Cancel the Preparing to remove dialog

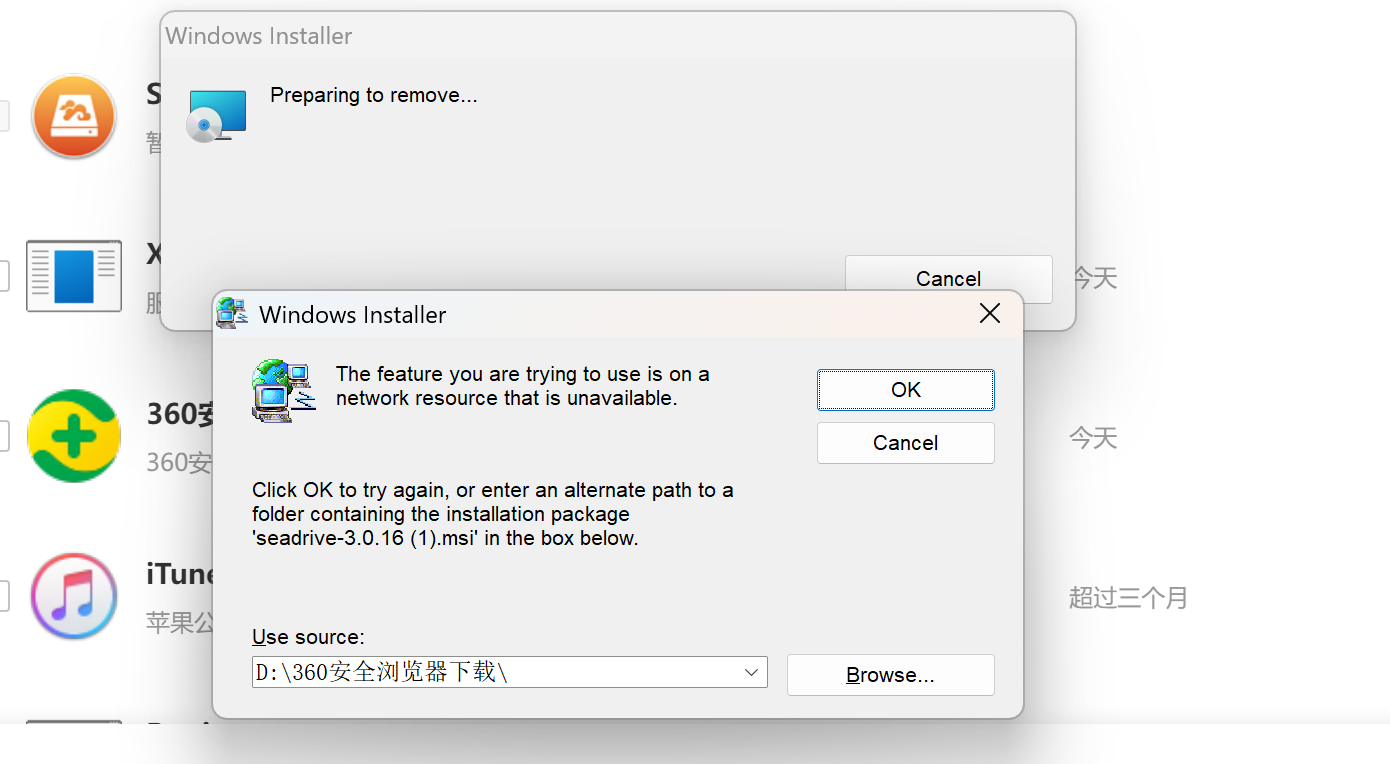click(948, 279)
